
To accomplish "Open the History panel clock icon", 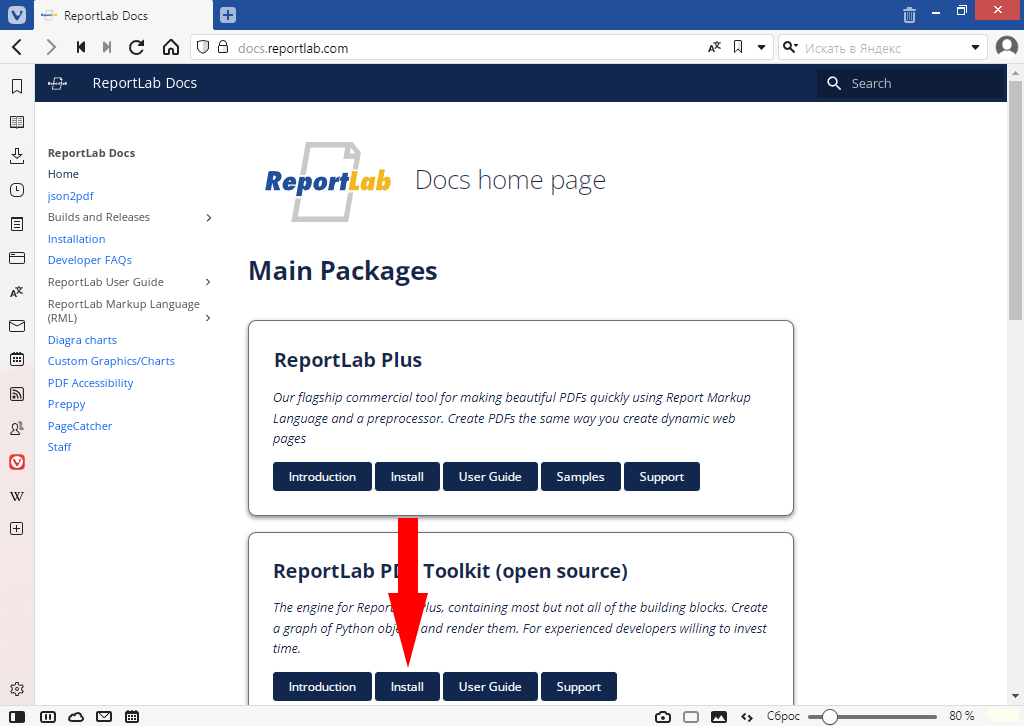I will coord(16,190).
